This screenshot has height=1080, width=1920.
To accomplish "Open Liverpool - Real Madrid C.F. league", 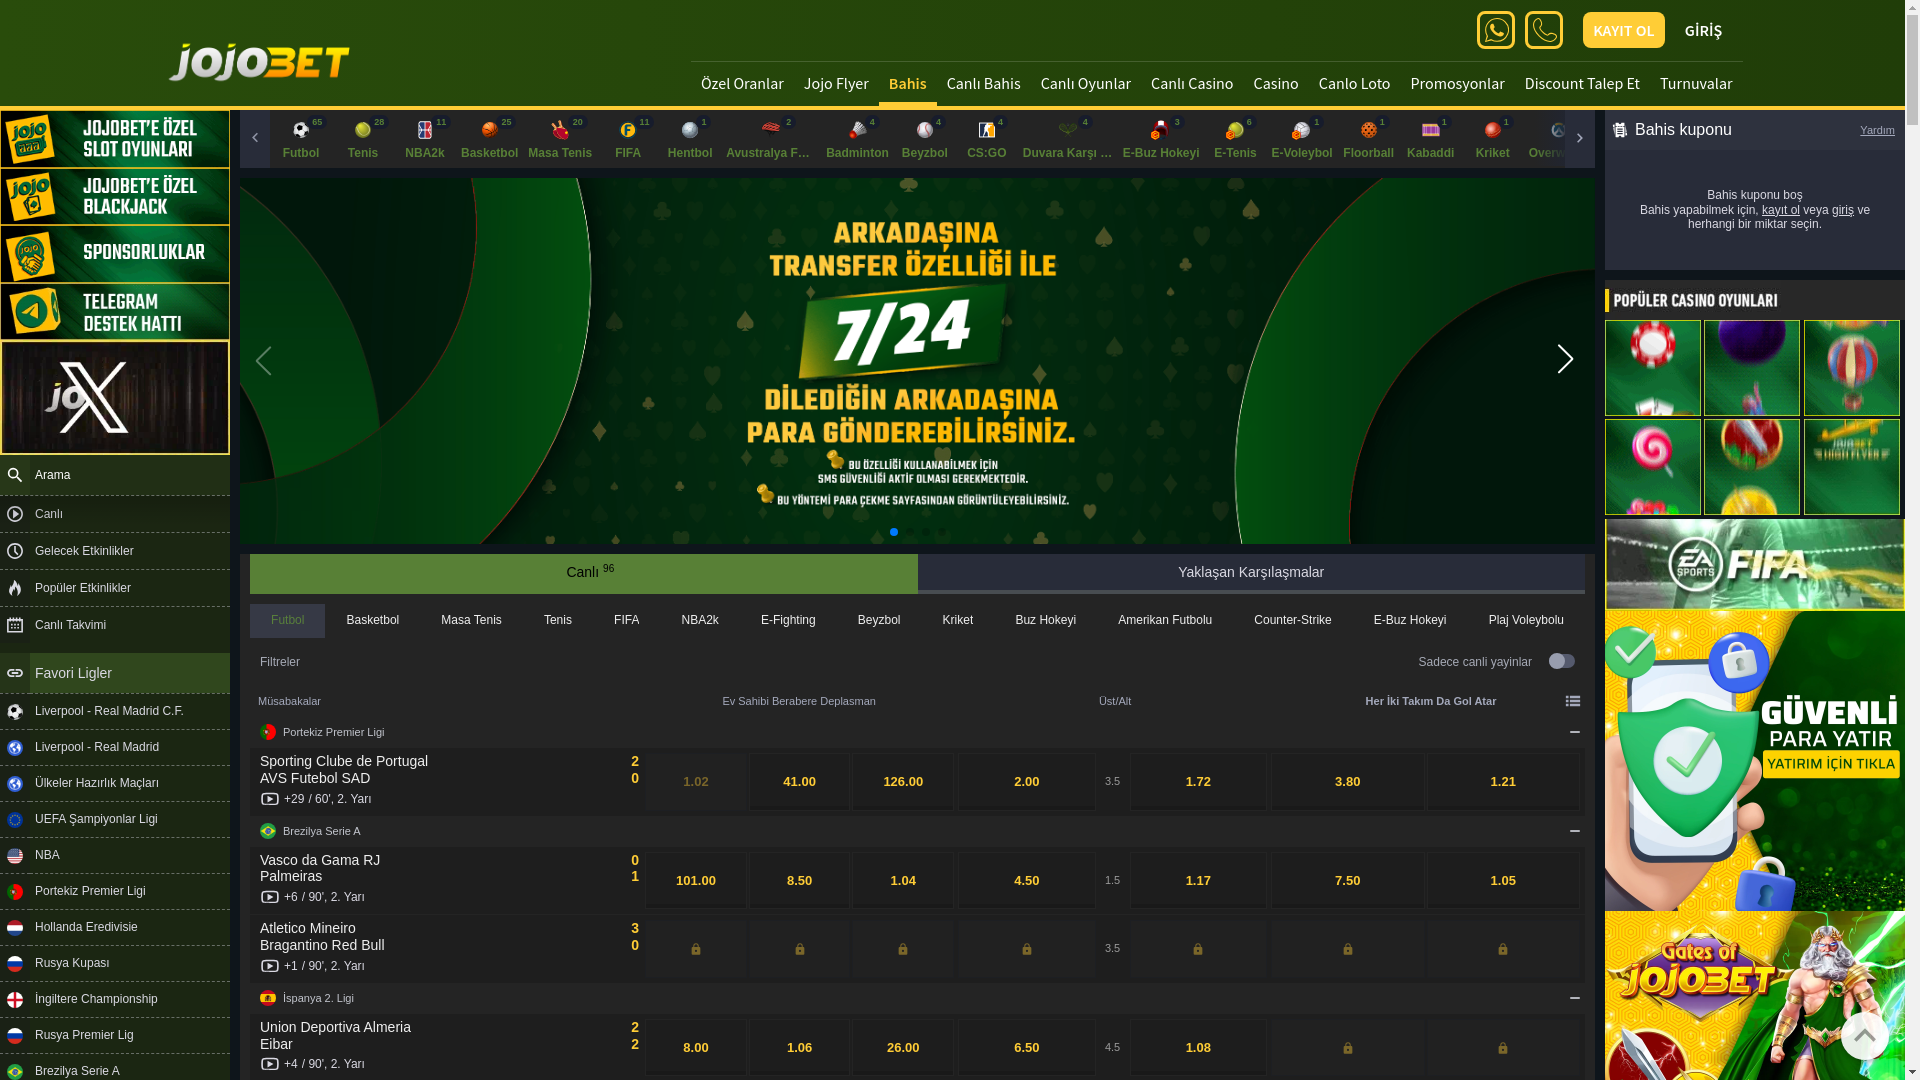I will pyautogui.click(x=115, y=711).
